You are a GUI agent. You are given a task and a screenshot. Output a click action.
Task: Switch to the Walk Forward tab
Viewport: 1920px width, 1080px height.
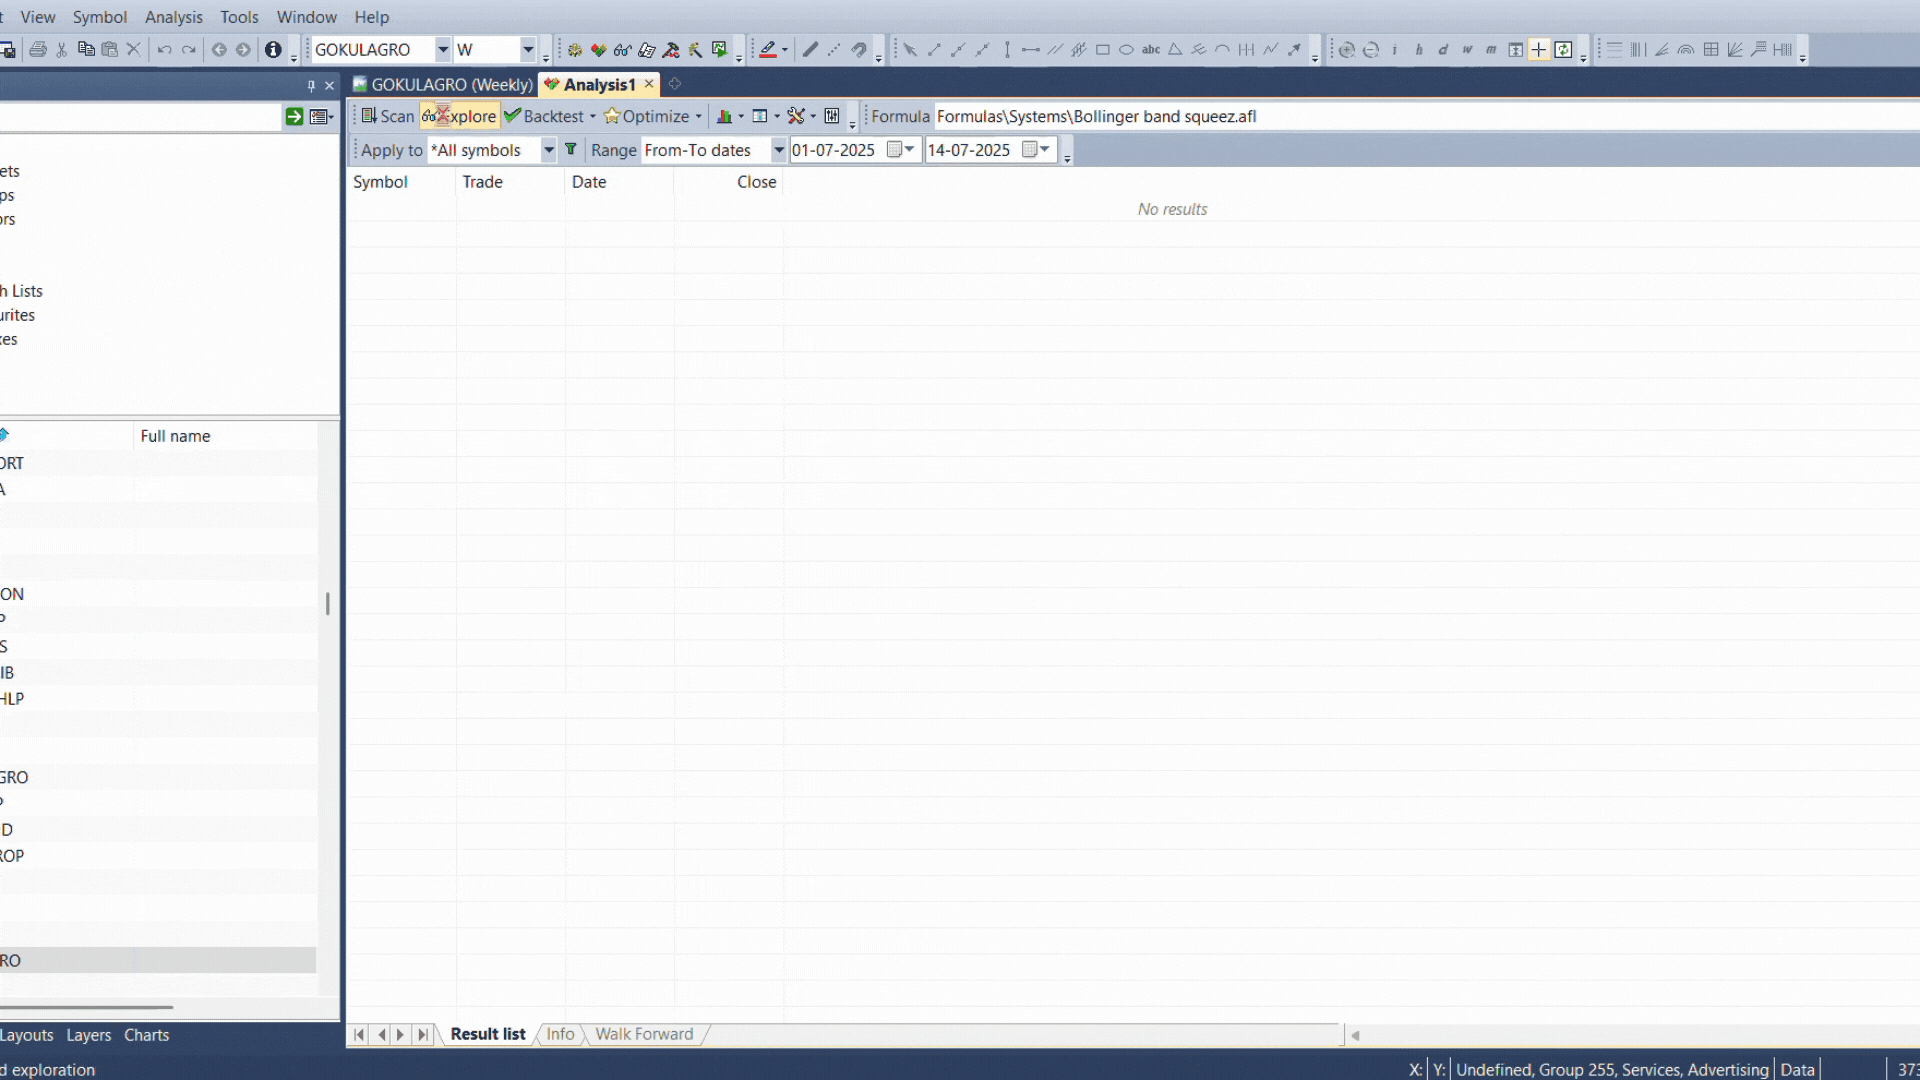coord(644,1034)
